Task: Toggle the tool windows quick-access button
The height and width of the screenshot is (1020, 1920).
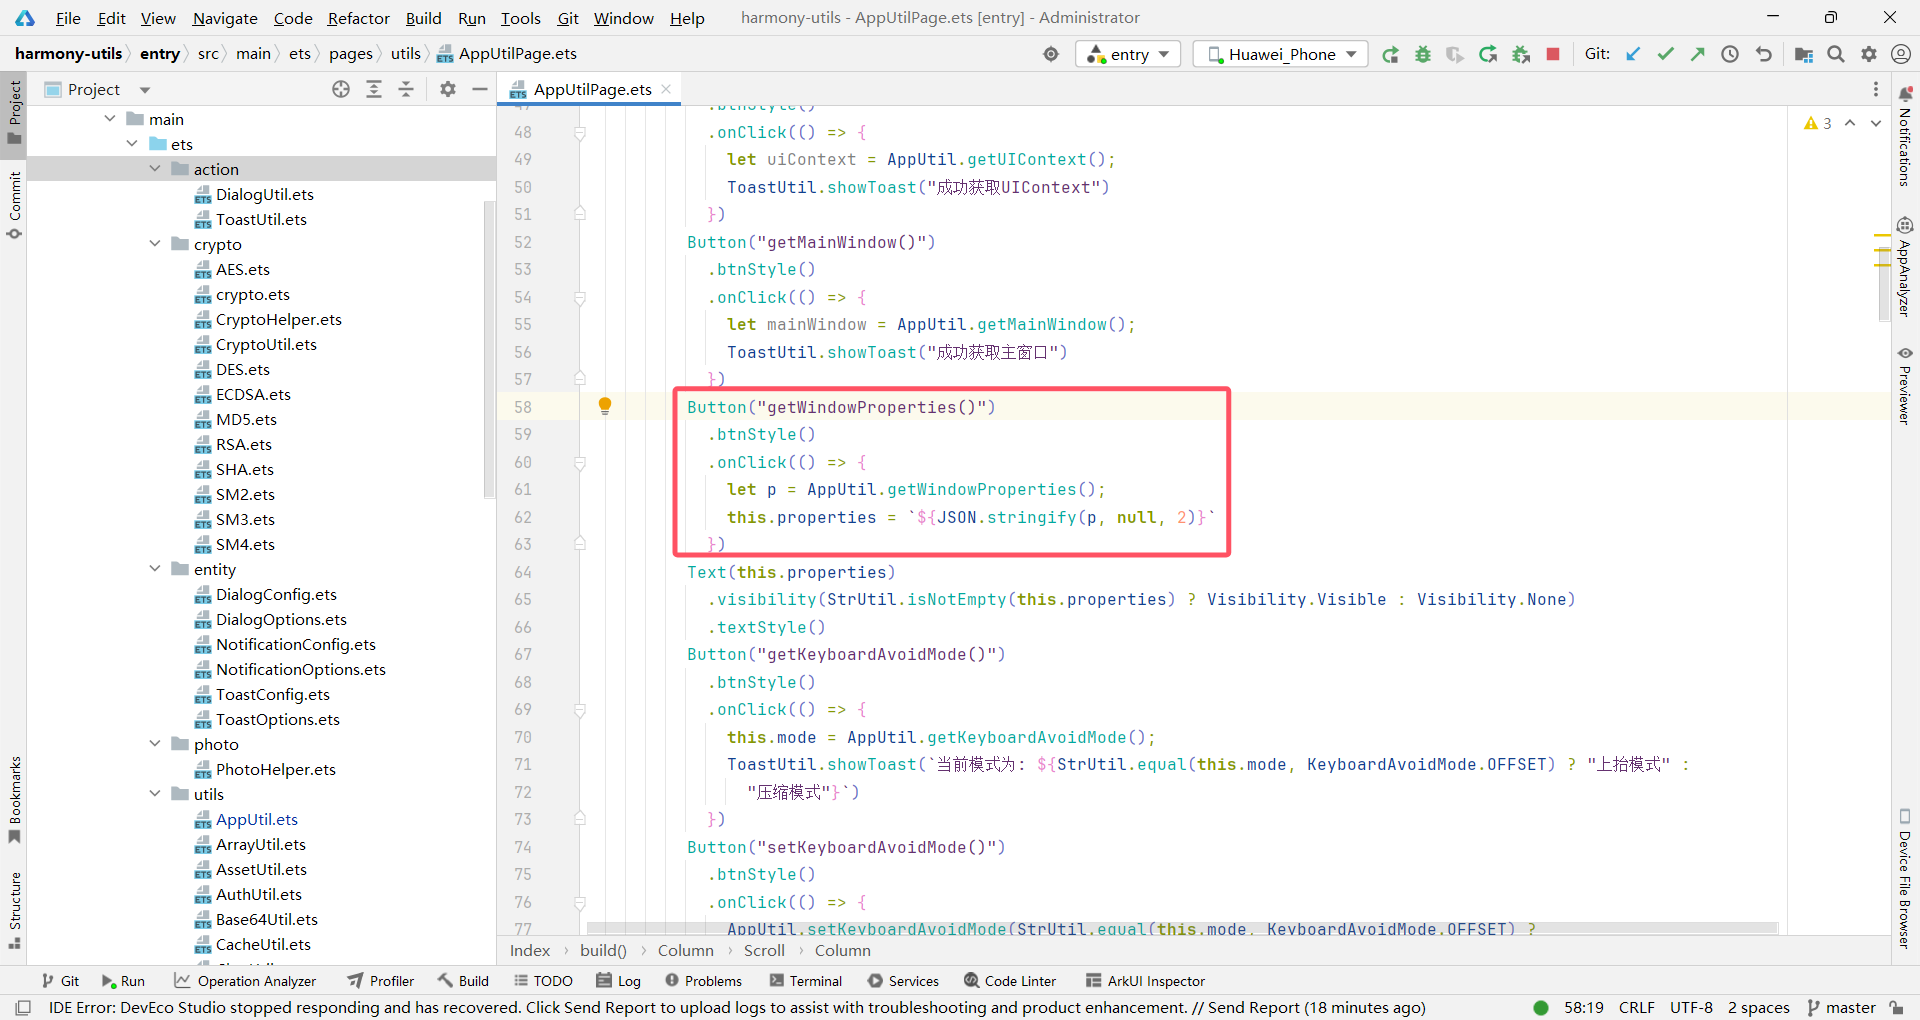Action: pos(23,1008)
